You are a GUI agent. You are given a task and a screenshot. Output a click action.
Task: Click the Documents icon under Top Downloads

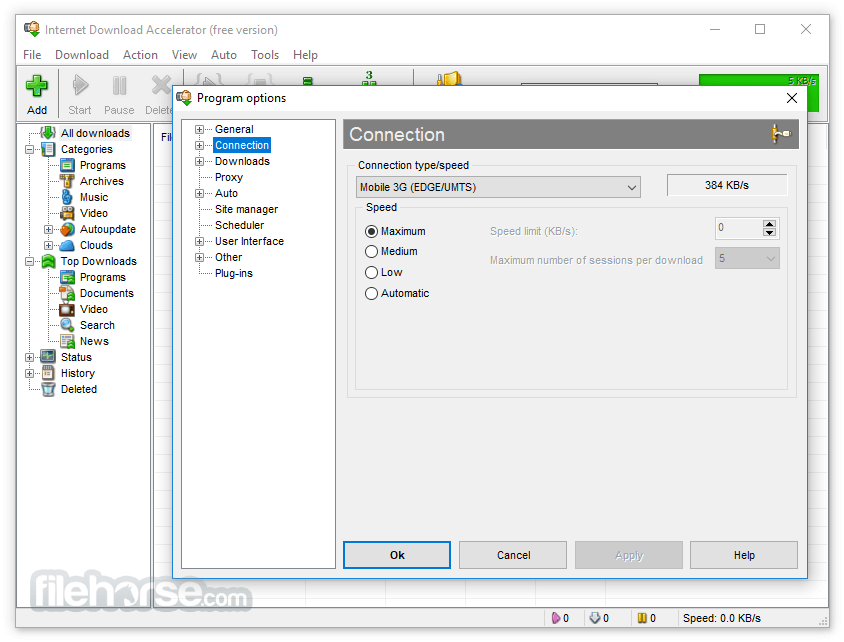67,293
